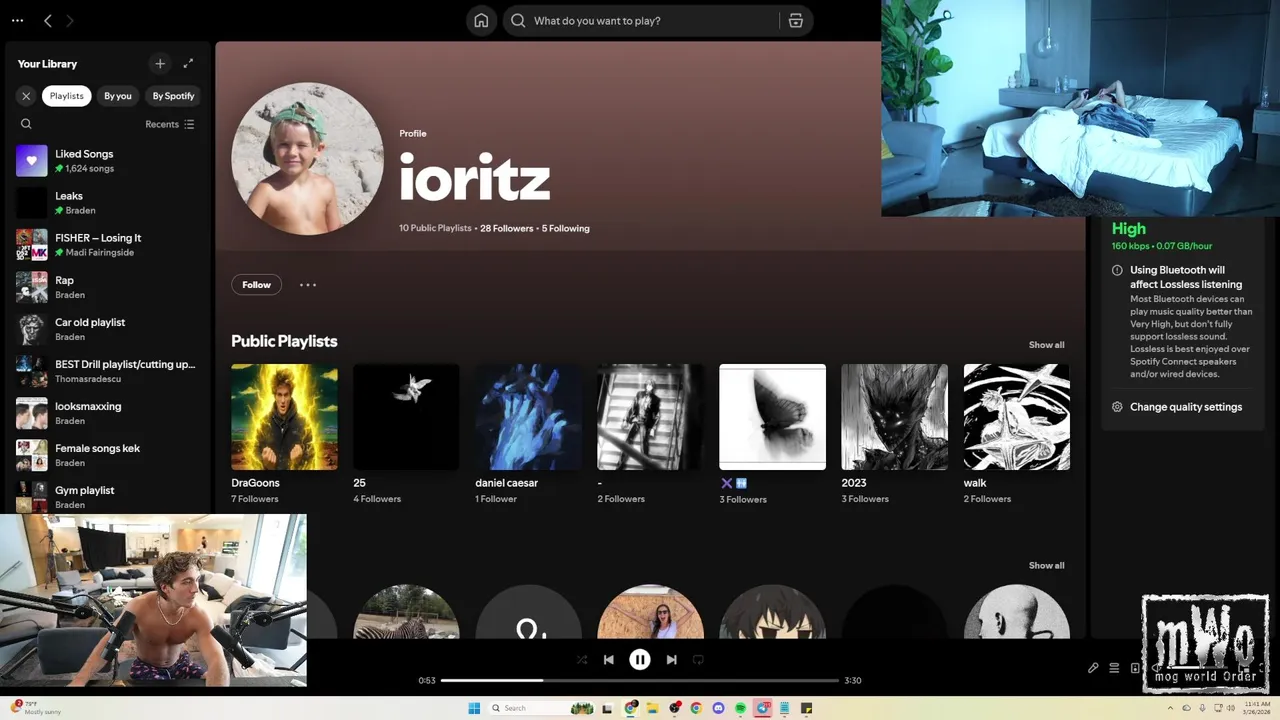Create a playlist with the plus icon
This screenshot has width=1280, height=720.
tap(160, 63)
